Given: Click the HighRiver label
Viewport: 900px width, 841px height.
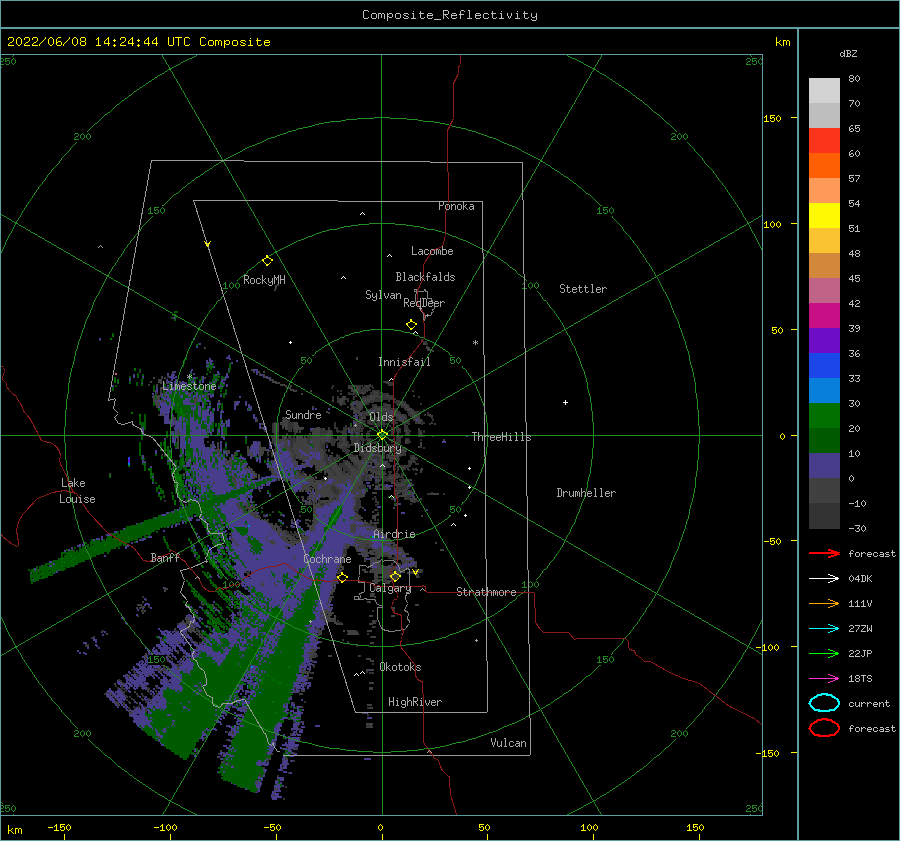Looking at the screenshot, I should tap(415, 702).
